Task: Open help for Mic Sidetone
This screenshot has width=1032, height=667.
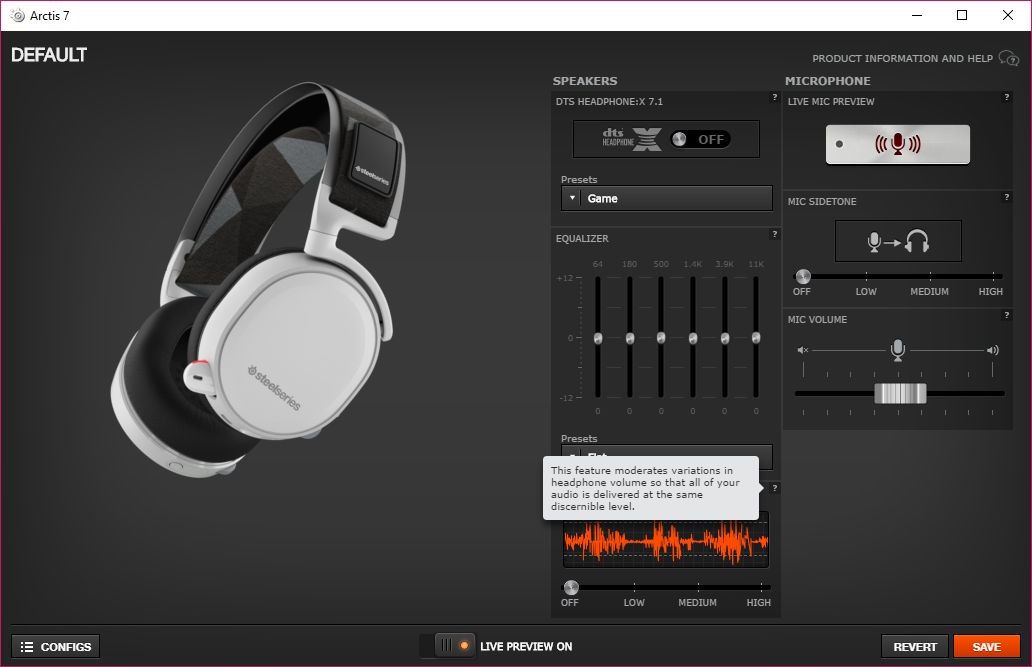Action: (1006, 197)
